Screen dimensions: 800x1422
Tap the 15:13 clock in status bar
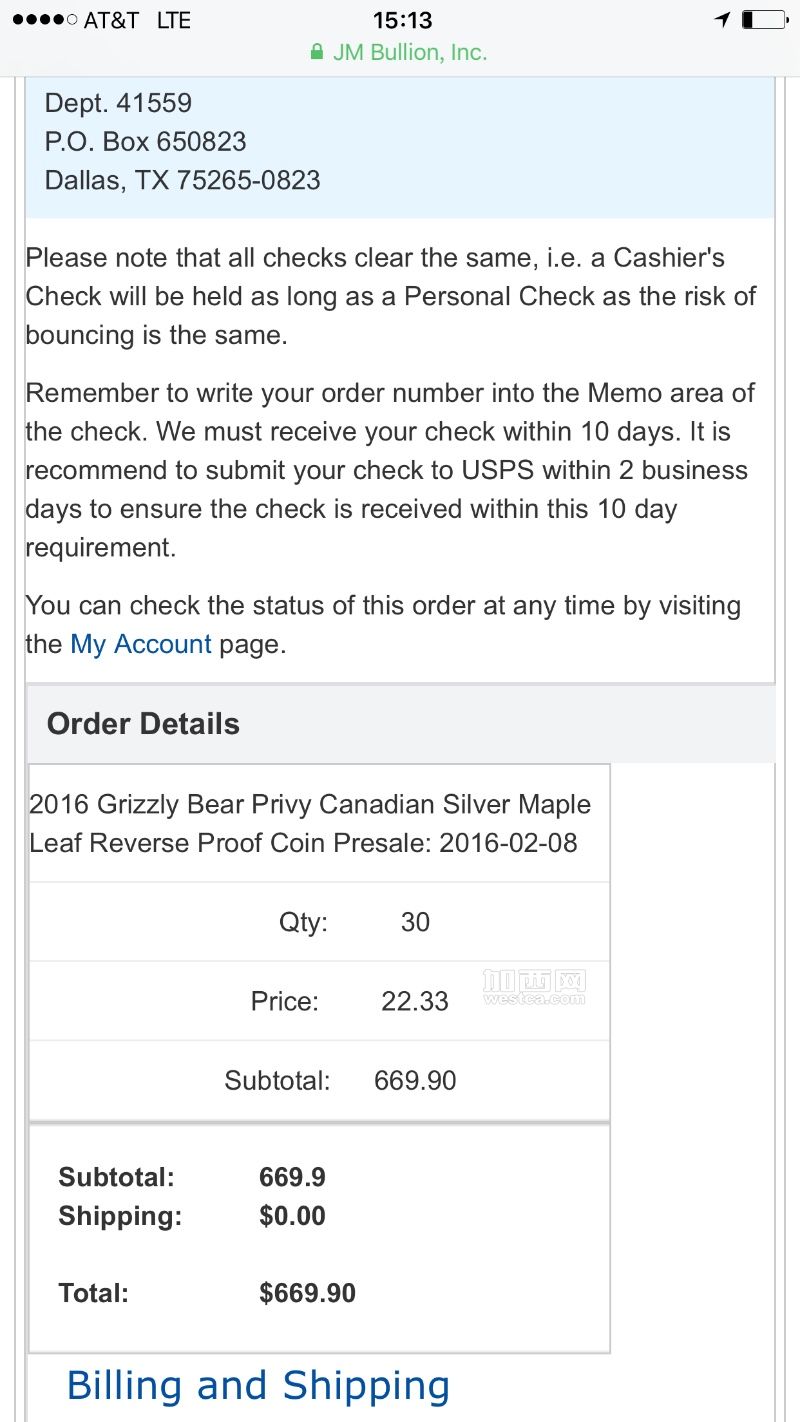pos(402,20)
